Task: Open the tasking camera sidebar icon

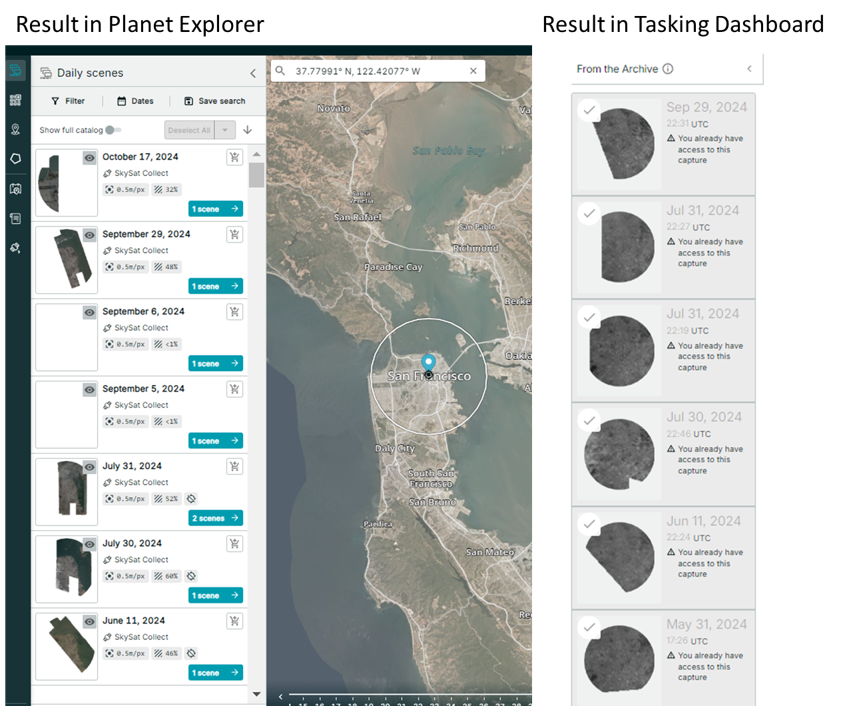Action: coord(15,189)
